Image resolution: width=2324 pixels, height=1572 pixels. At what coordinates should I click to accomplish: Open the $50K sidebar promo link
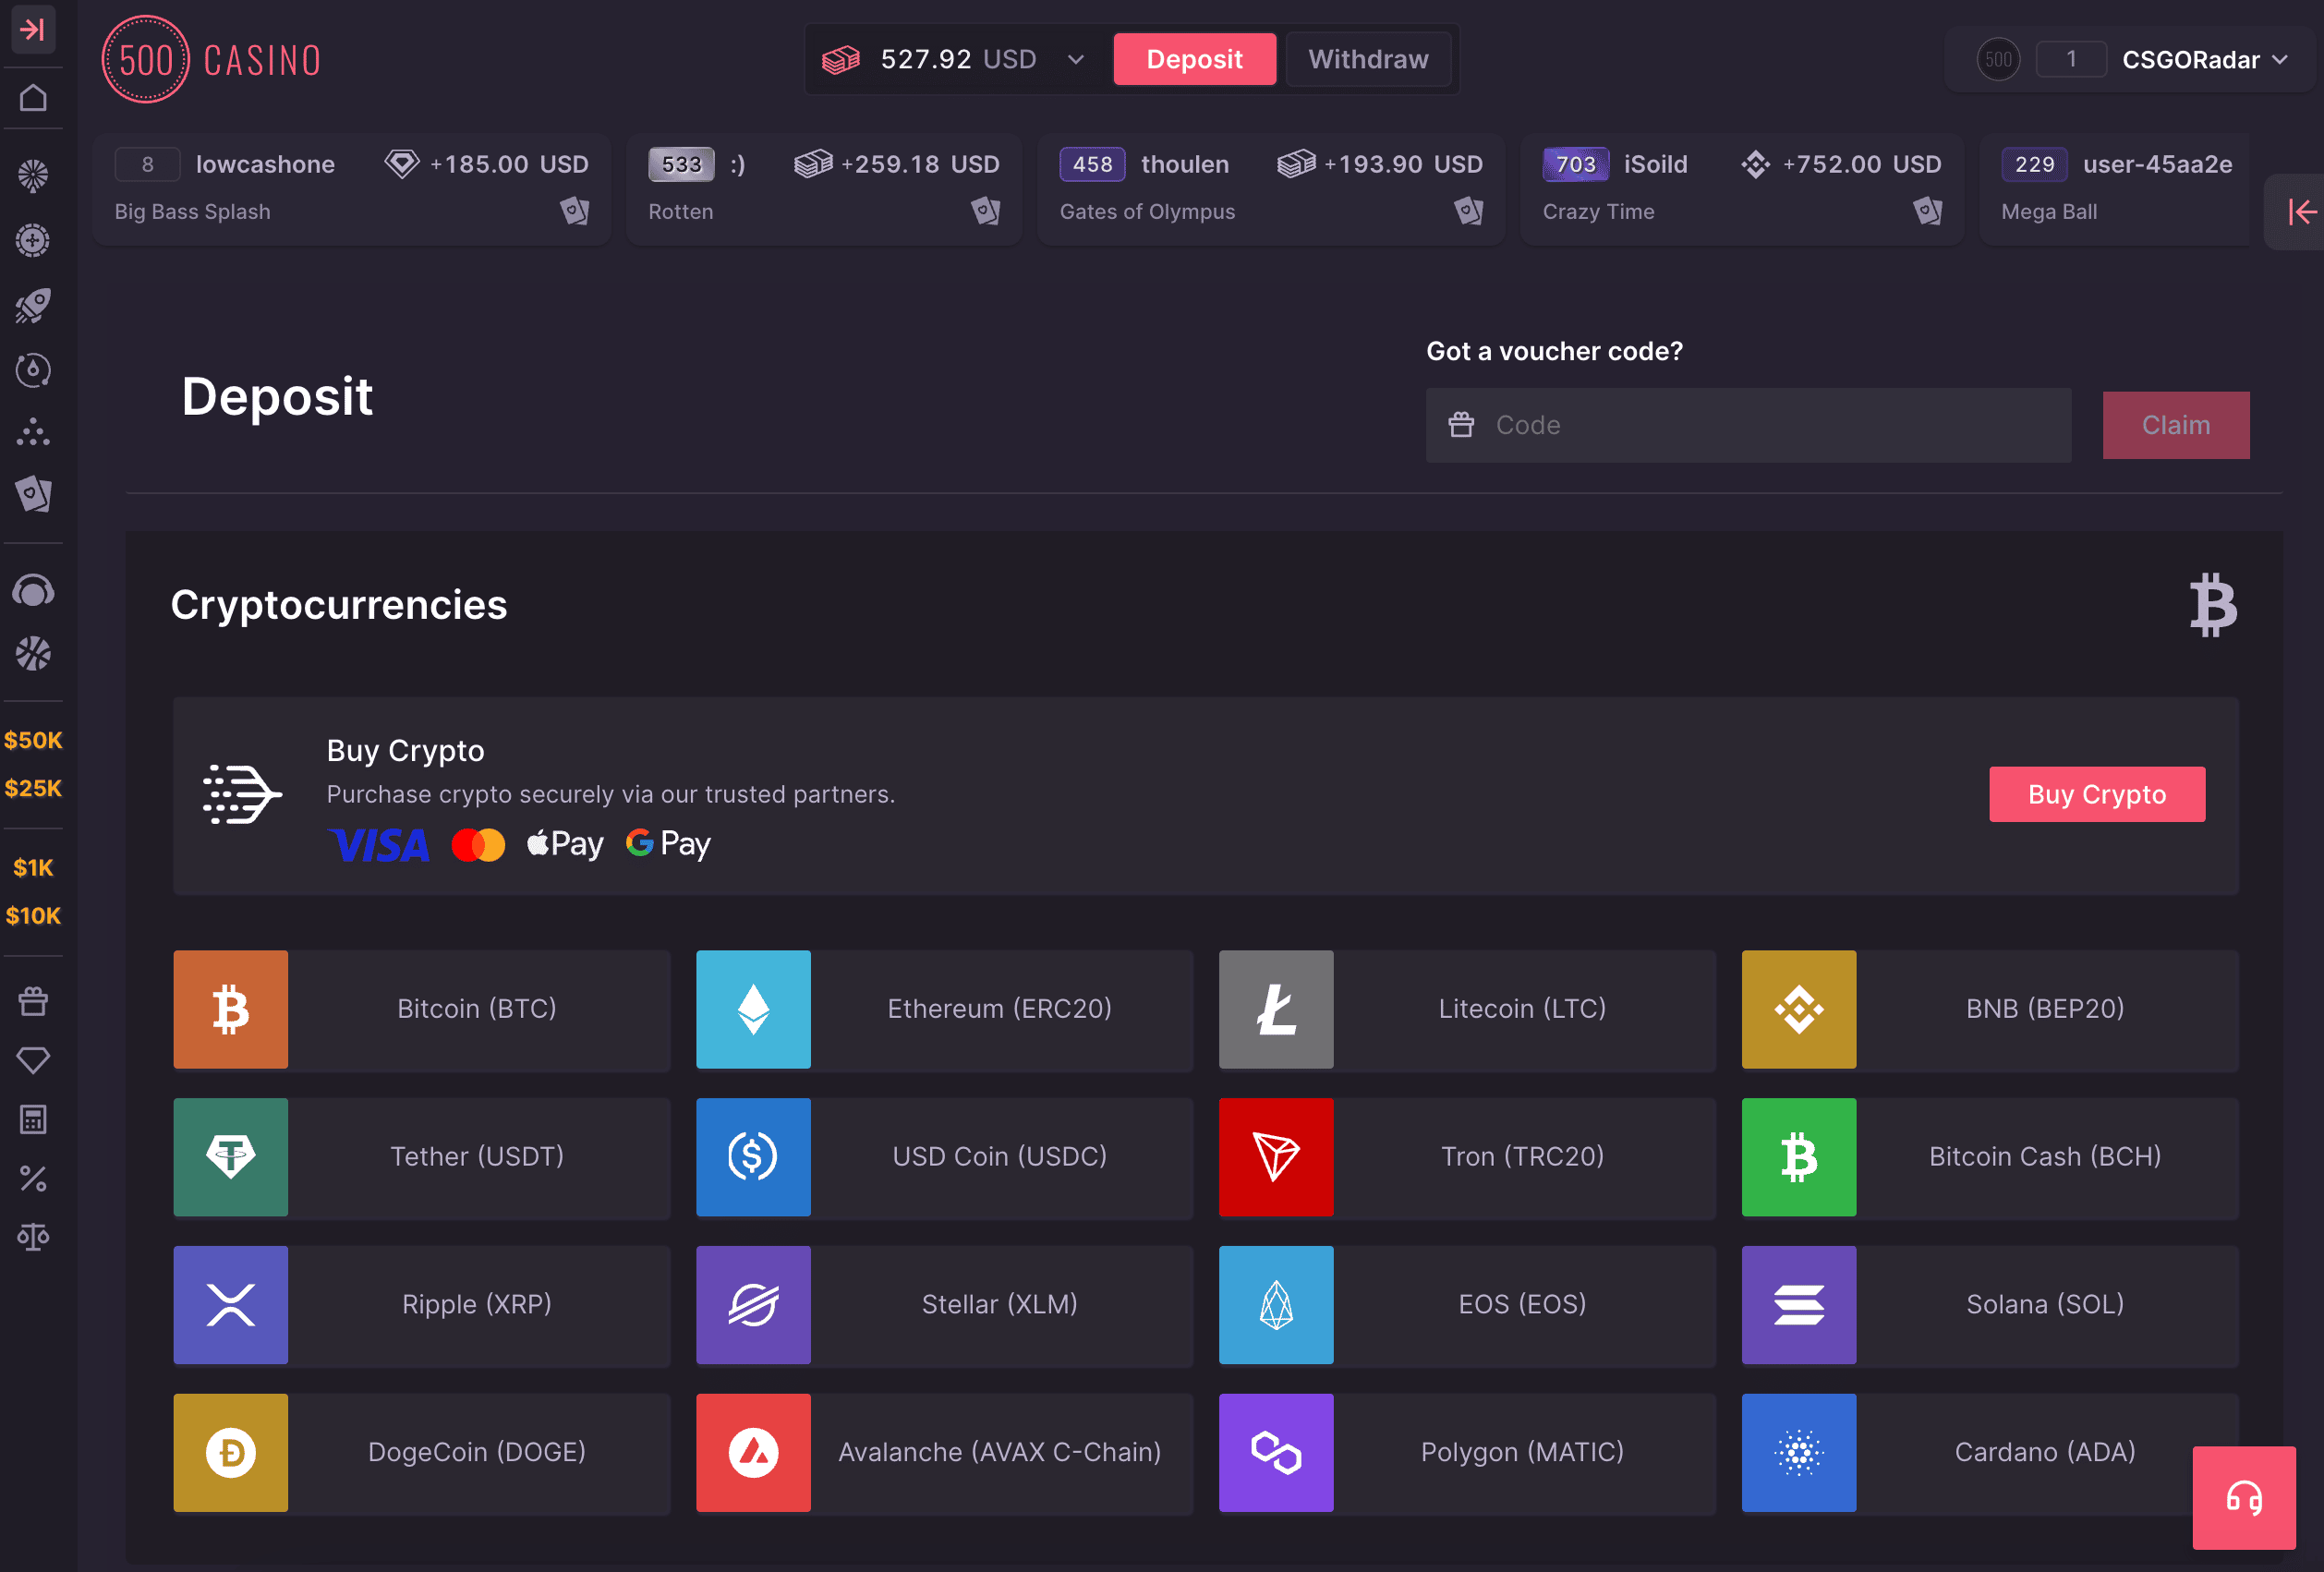[33, 740]
